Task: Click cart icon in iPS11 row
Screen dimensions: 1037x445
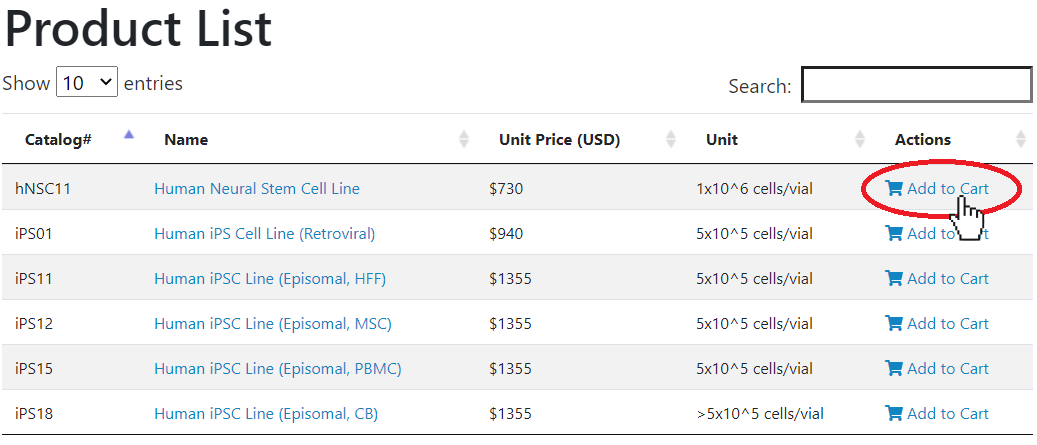Action: pyautogui.click(x=894, y=279)
